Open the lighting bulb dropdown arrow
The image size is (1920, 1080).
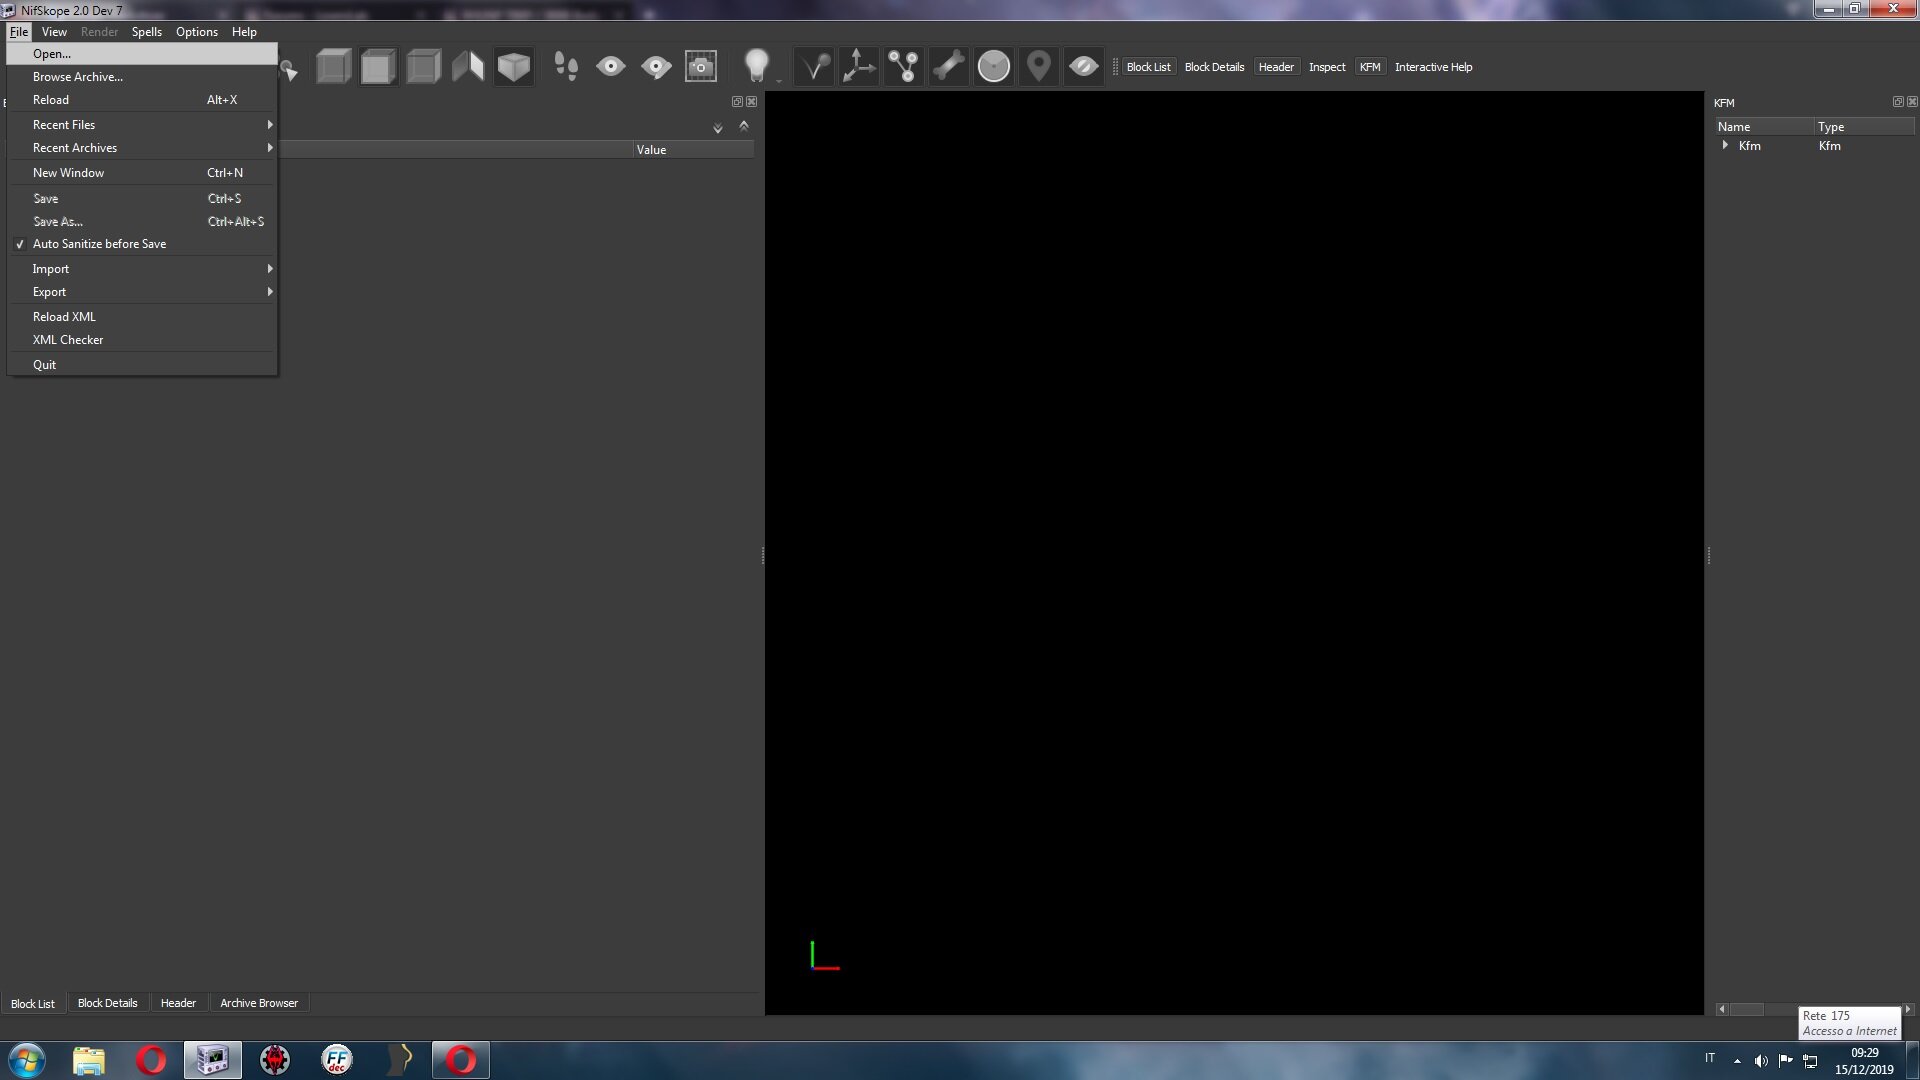[779, 80]
